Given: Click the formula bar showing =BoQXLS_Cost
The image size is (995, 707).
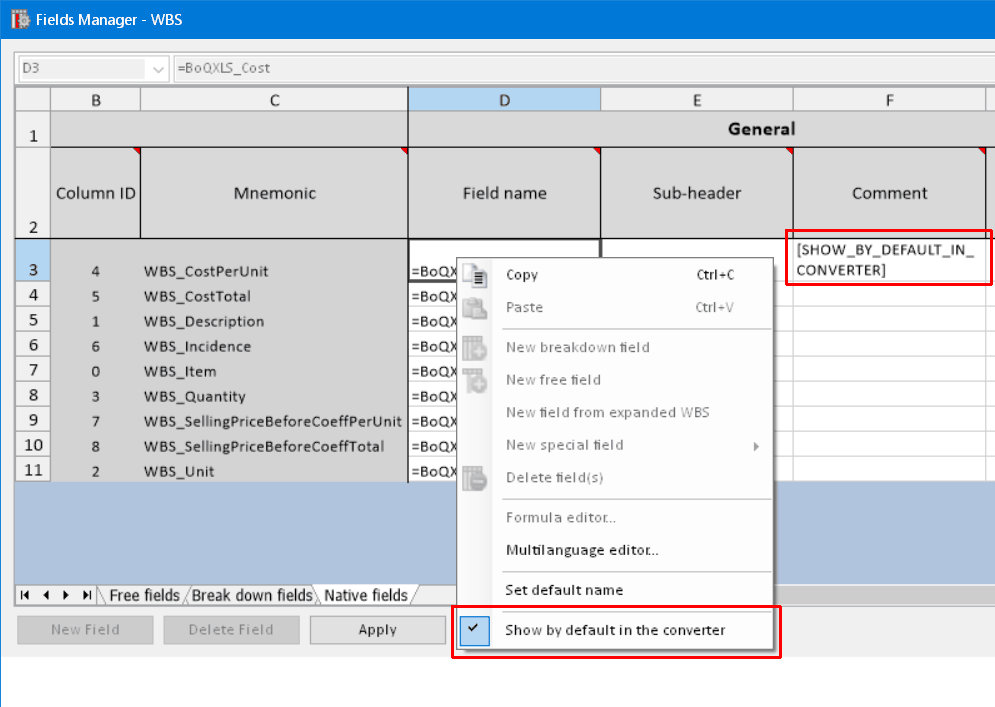Looking at the screenshot, I should pos(570,69).
